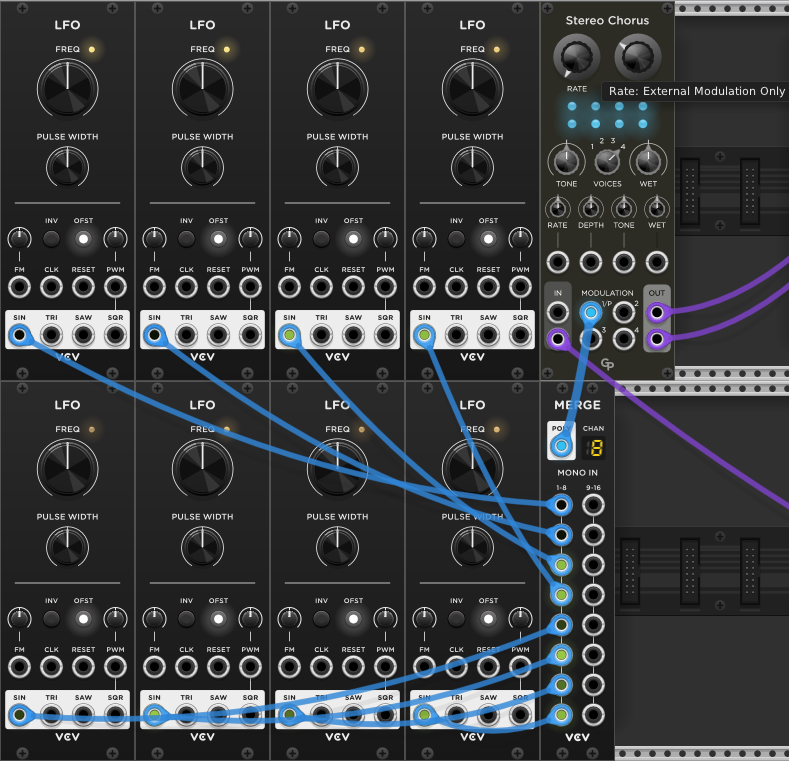Image resolution: width=789 pixels, height=761 pixels.
Task: Click VOICES knob on Stereo Chorus
Action: (607, 161)
